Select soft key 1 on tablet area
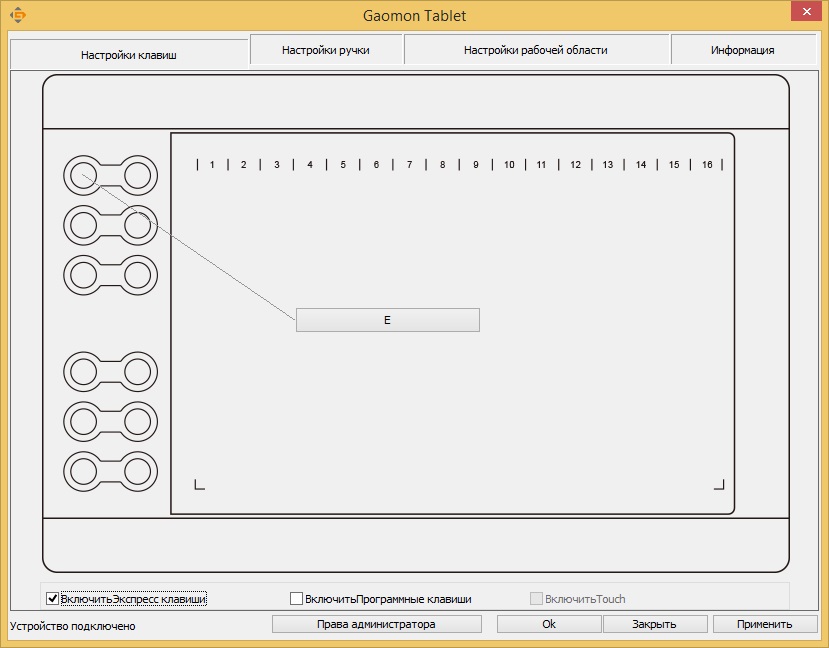Image resolution: width=829 pixels, height=648 pixels. tap(213, 164)
